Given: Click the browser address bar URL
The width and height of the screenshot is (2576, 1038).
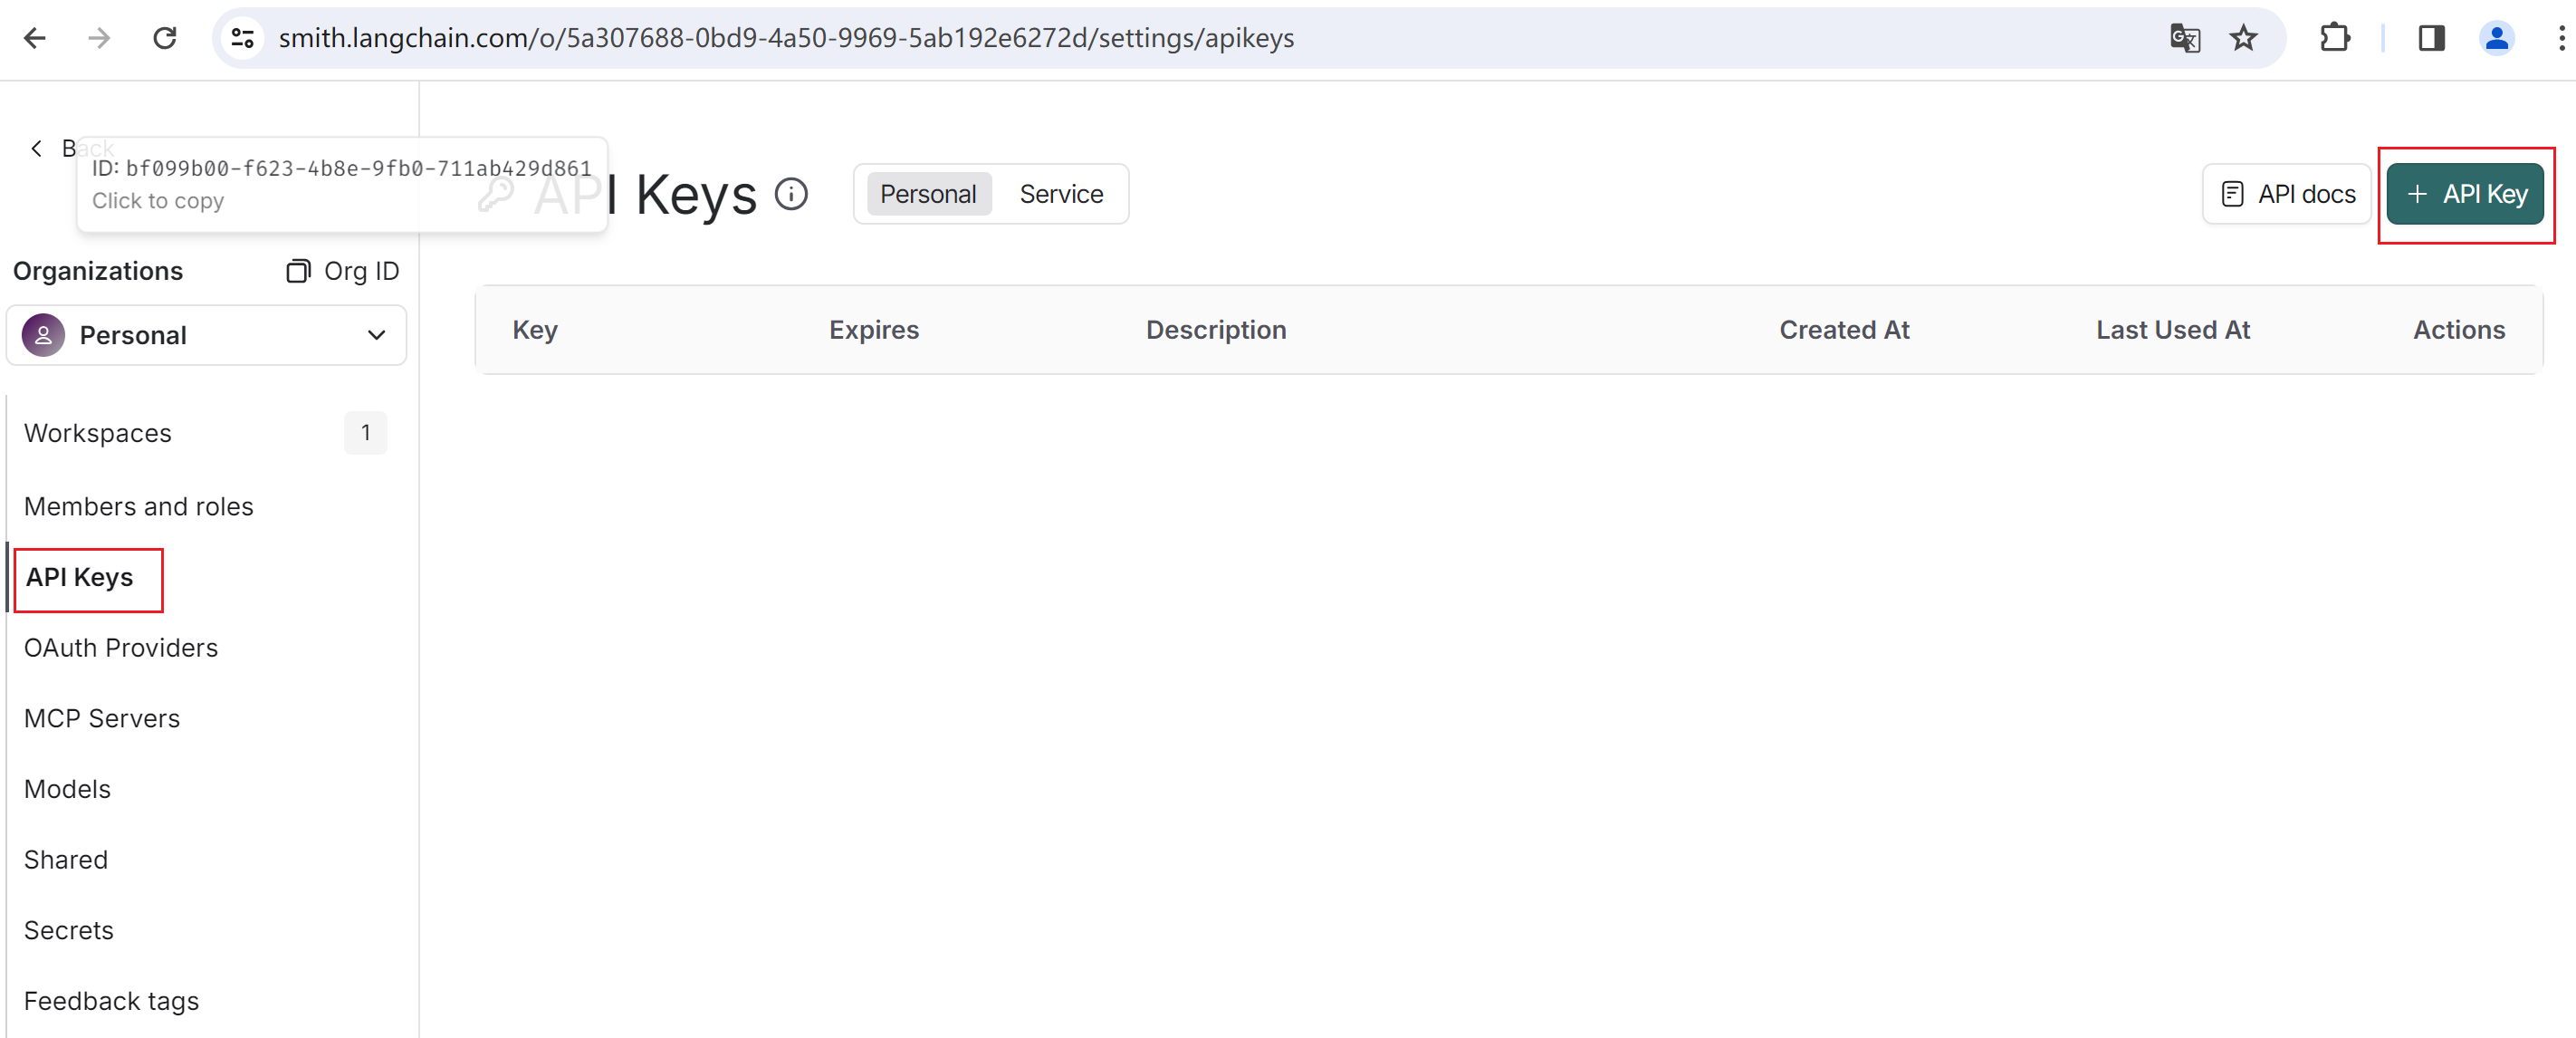Looking at the screenshot, I should click(786, 38).
